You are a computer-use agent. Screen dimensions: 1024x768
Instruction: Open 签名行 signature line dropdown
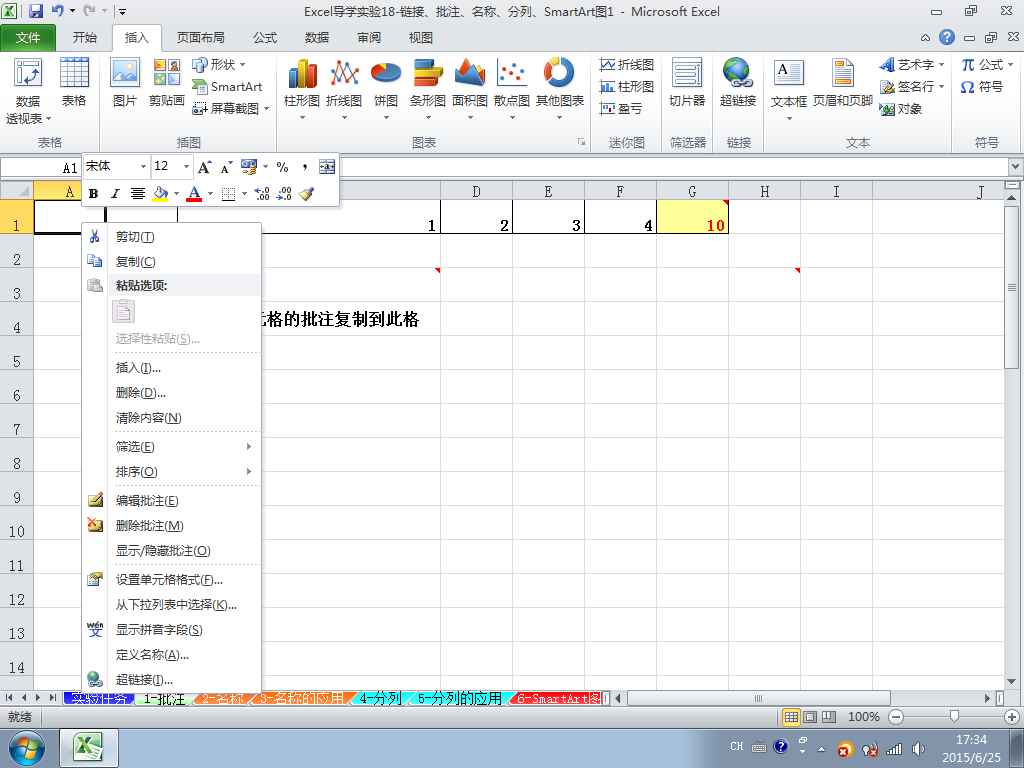coord(912,86)
